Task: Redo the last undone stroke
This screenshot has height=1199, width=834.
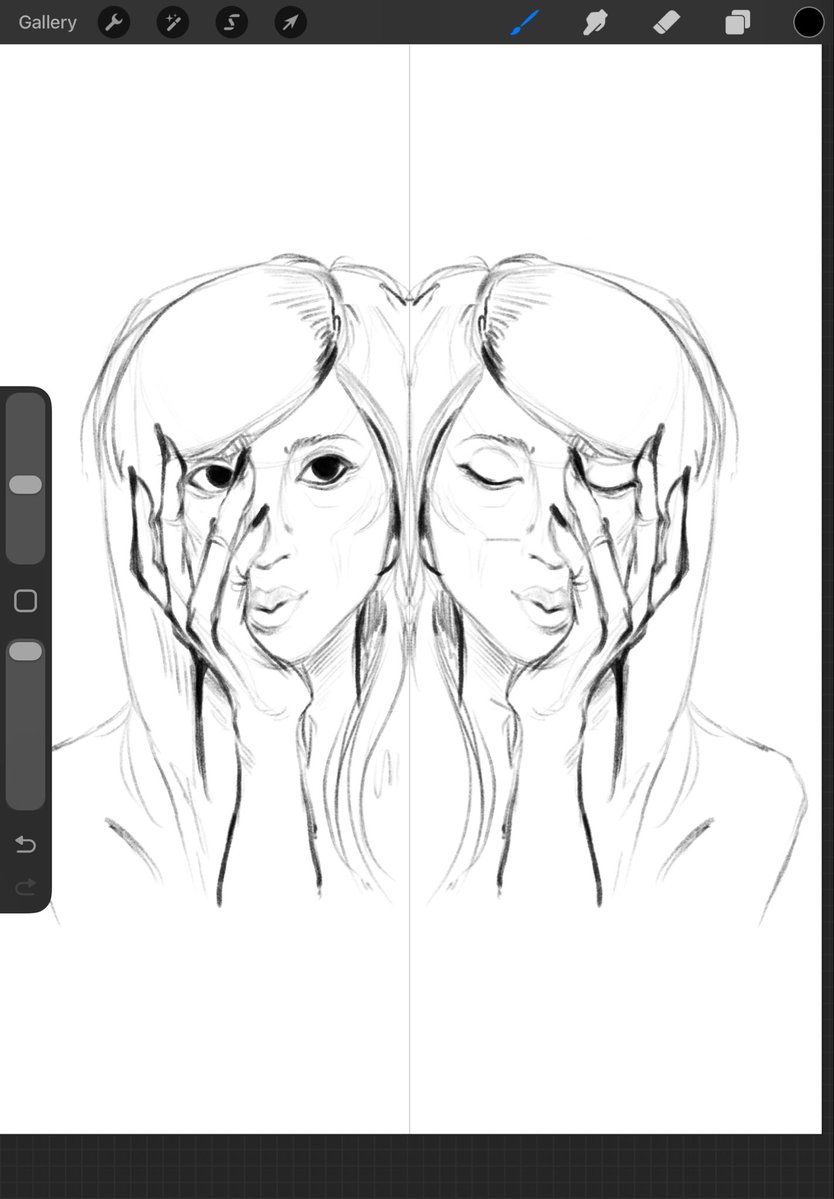Action: point(25,887)
